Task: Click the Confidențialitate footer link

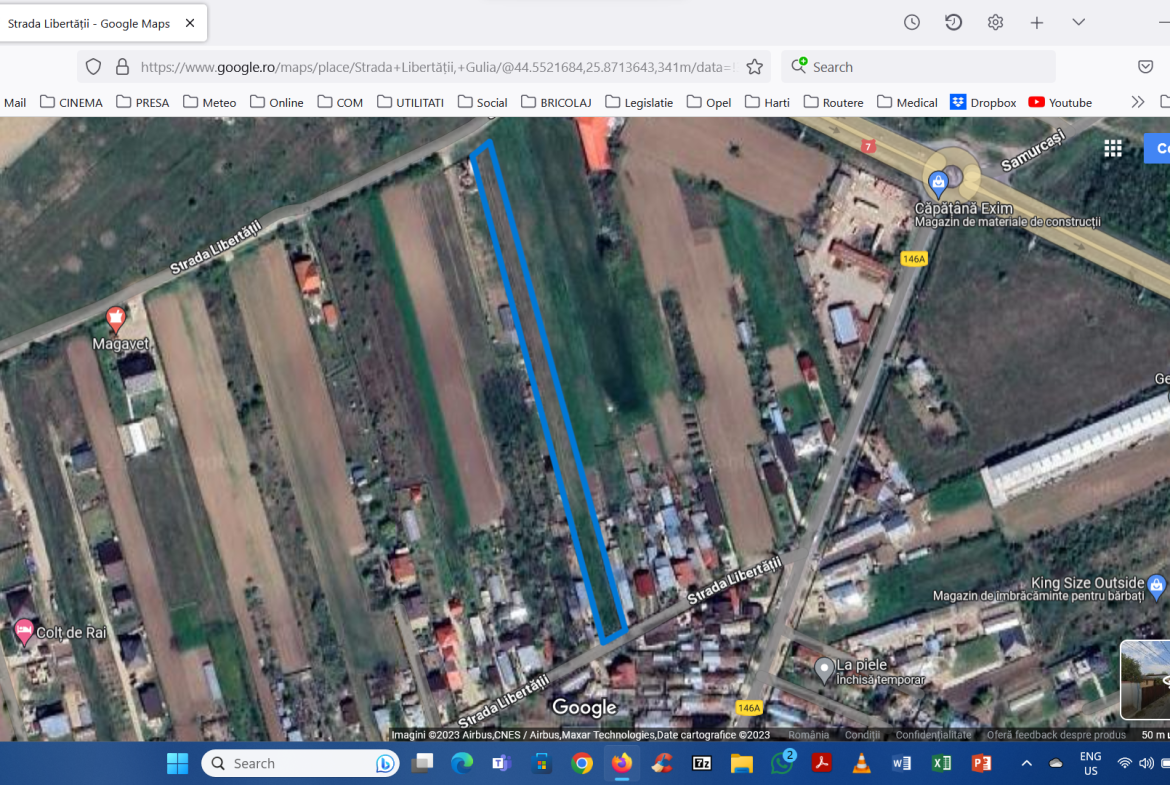Action: click(x=932, y=734)
